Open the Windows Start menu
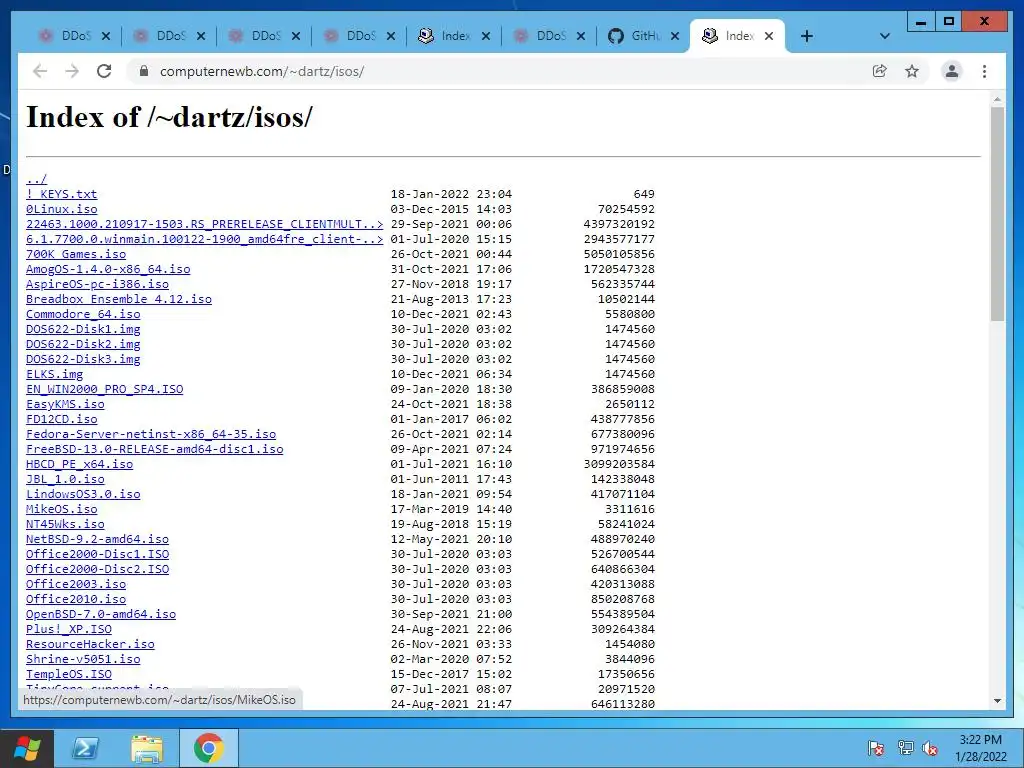The image size is (1024, 768). point(26,748)
